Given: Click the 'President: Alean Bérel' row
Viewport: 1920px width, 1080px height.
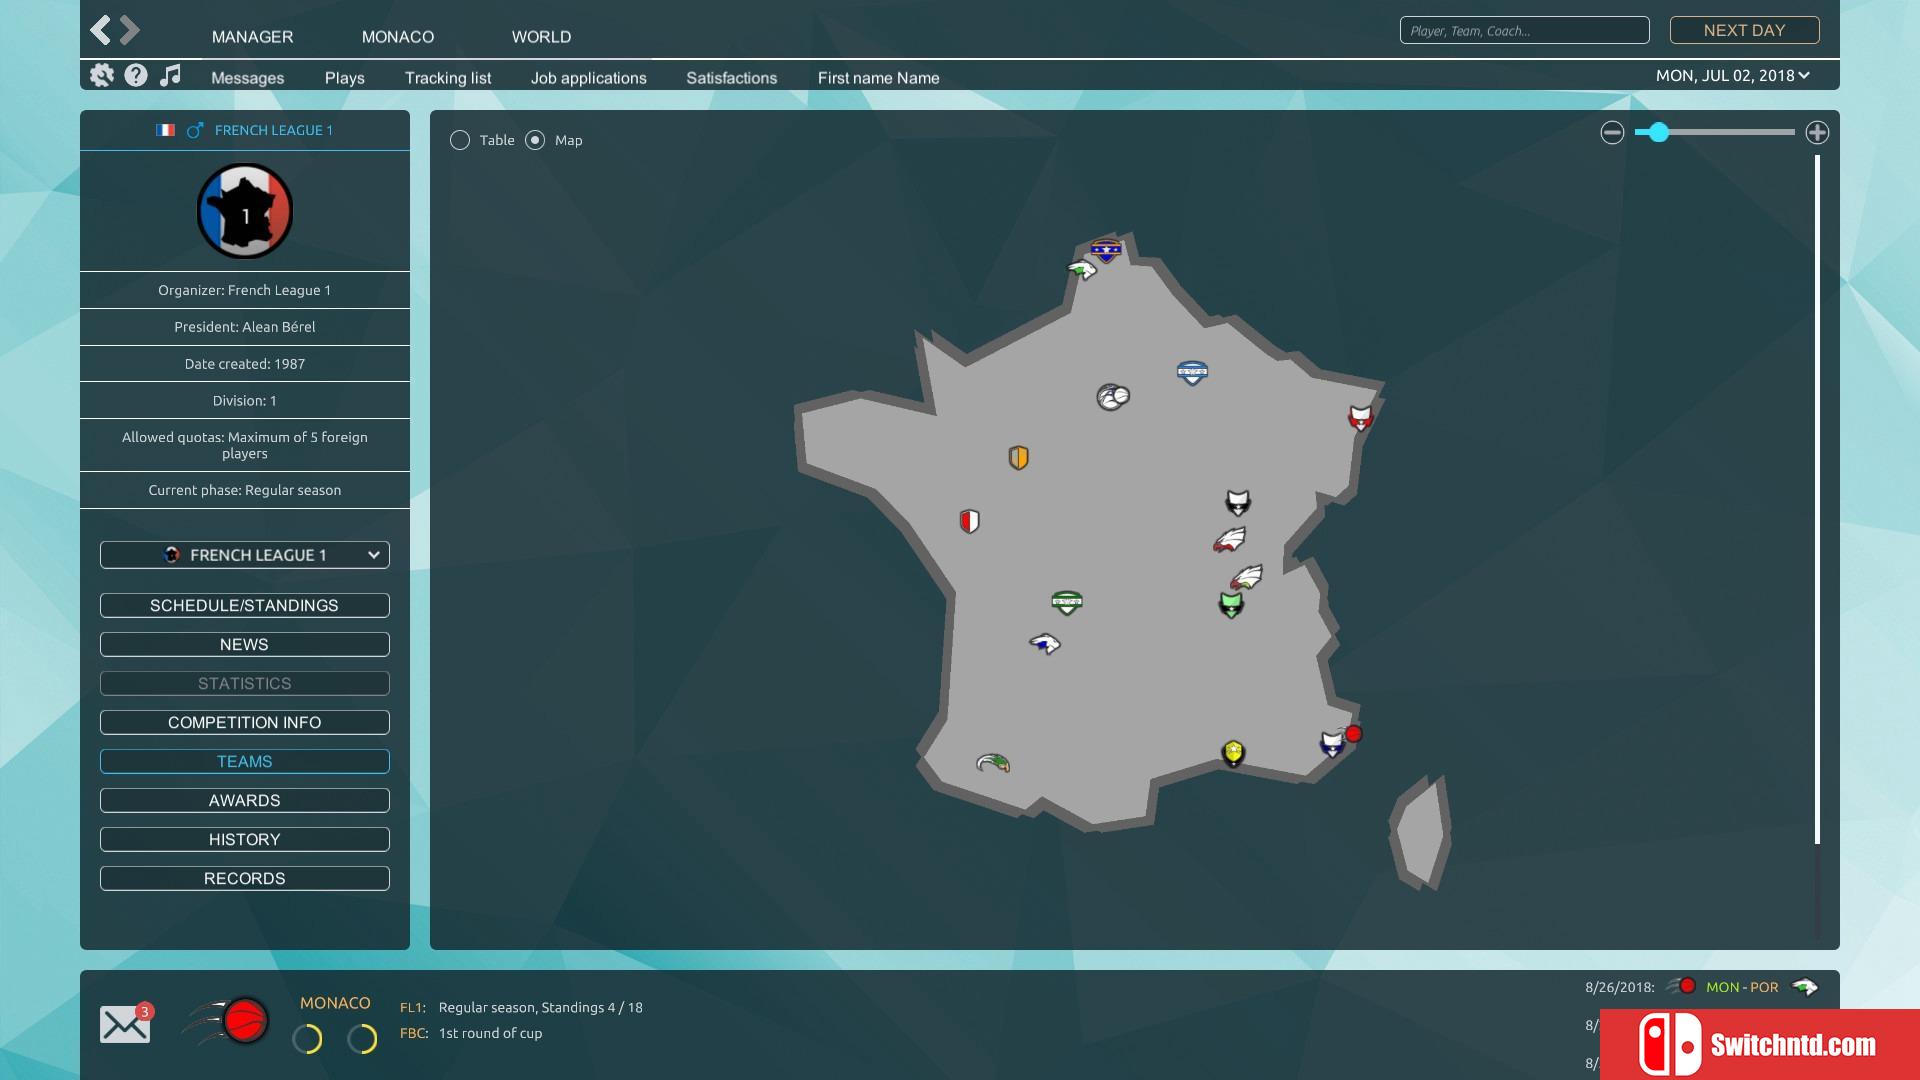Looking at the screenshot, I should [x=245, y=327].
